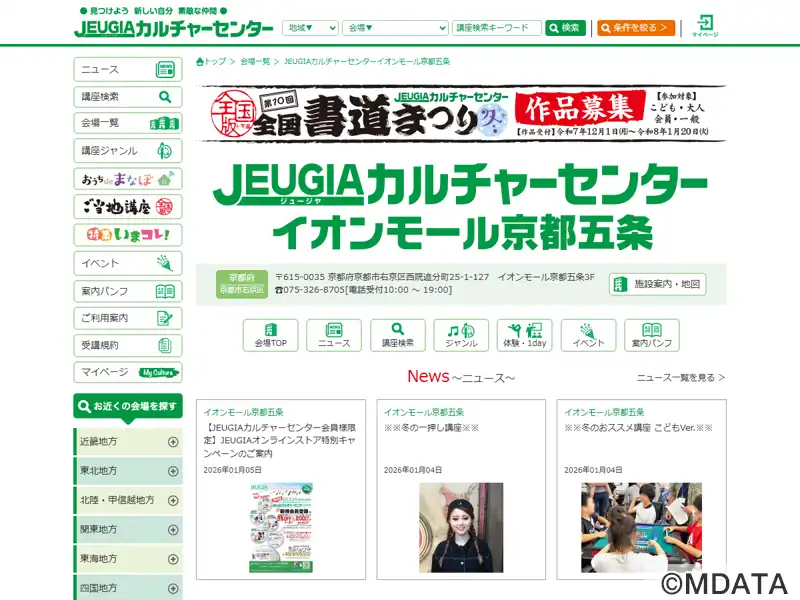Open the 書道まつり 作品募集 banner
800x600 pixels.
click(x=461, y=113)
